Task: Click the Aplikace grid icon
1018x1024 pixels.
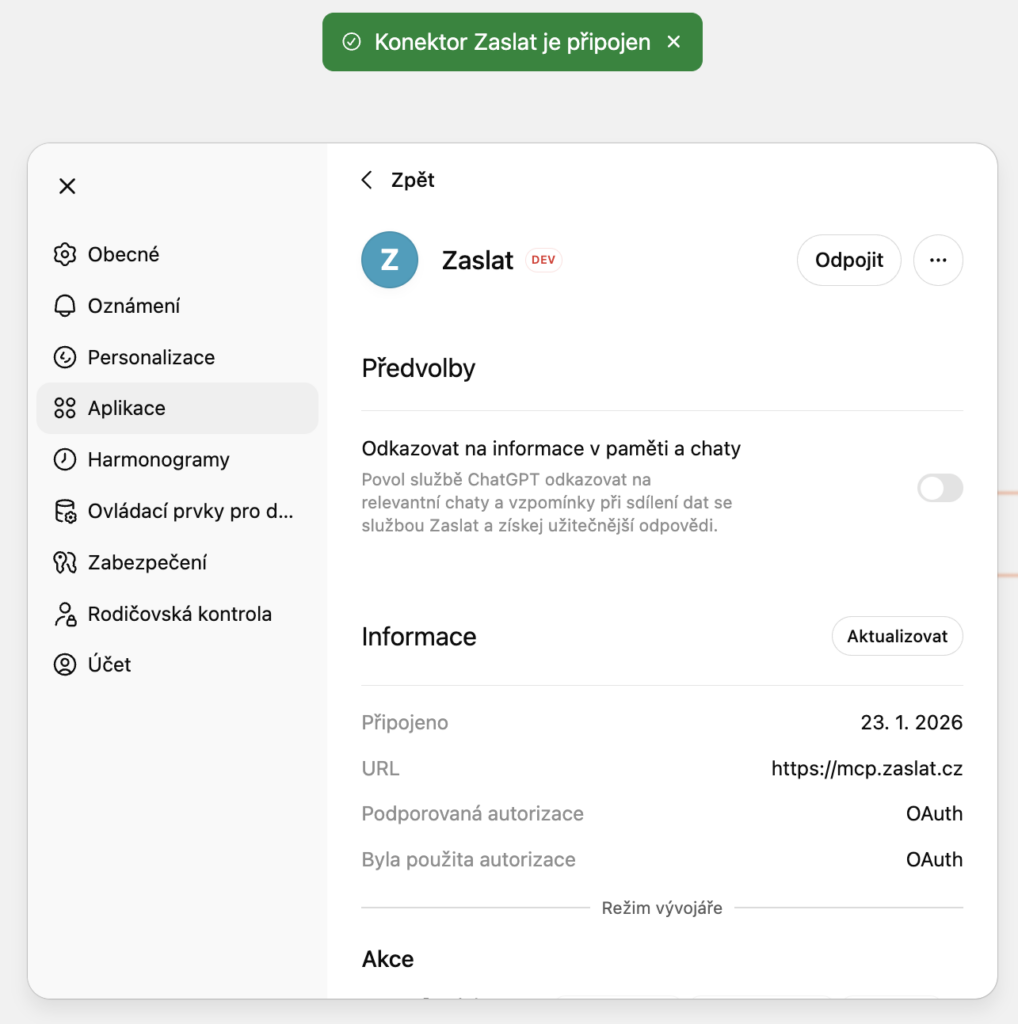Action: pyautogui.click(x=65, y=408)
